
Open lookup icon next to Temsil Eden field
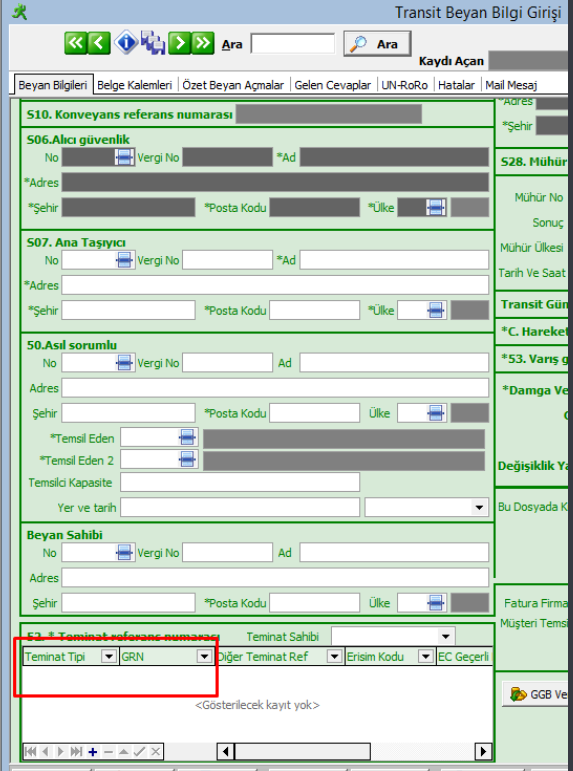[187, 438]
